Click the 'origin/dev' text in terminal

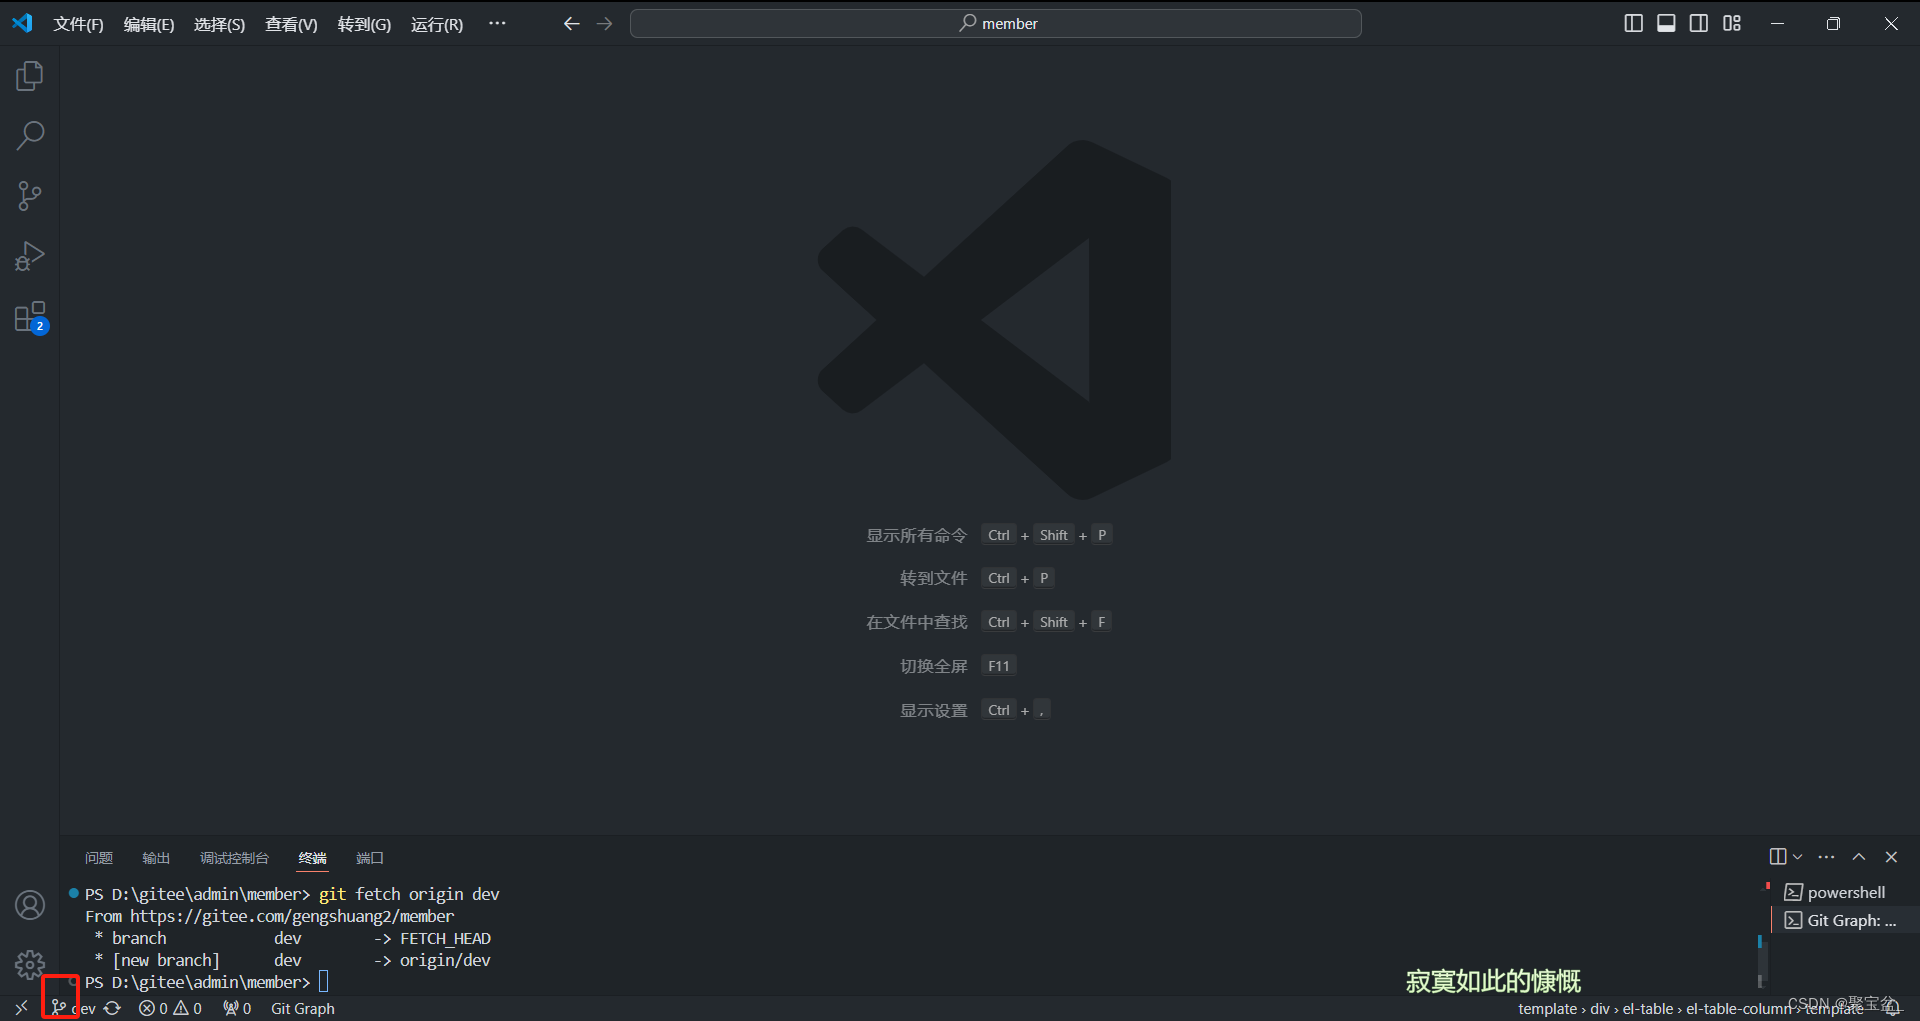point(445,960)
